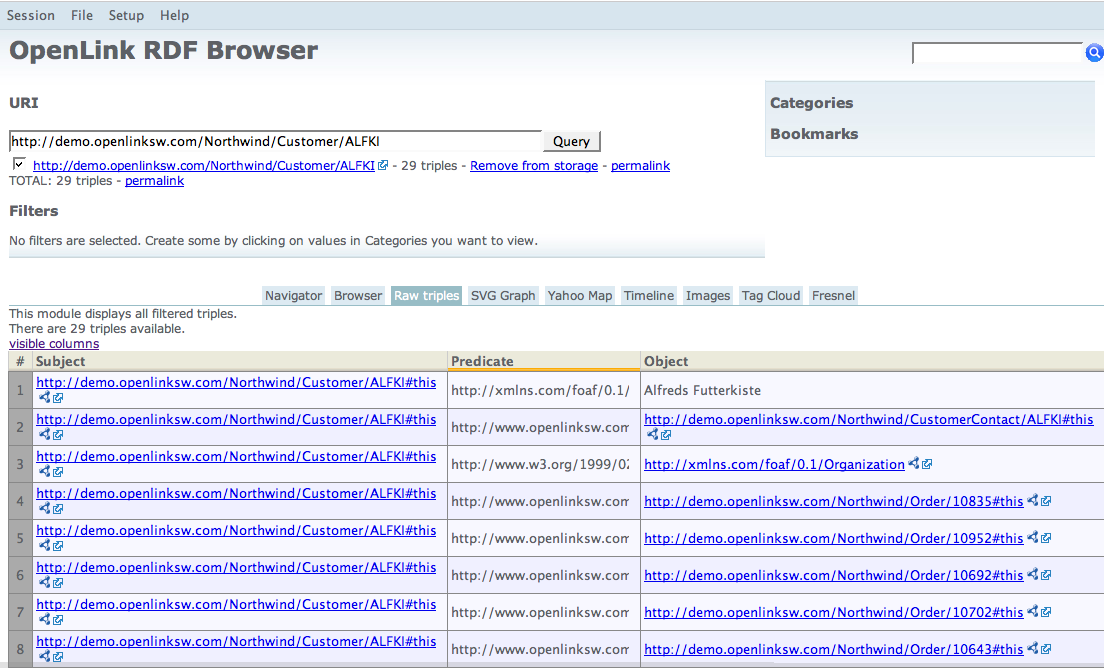Toggle the checkbox beside the stored ALFKI URI
The image size is (1104, 668).
point(19,164)
